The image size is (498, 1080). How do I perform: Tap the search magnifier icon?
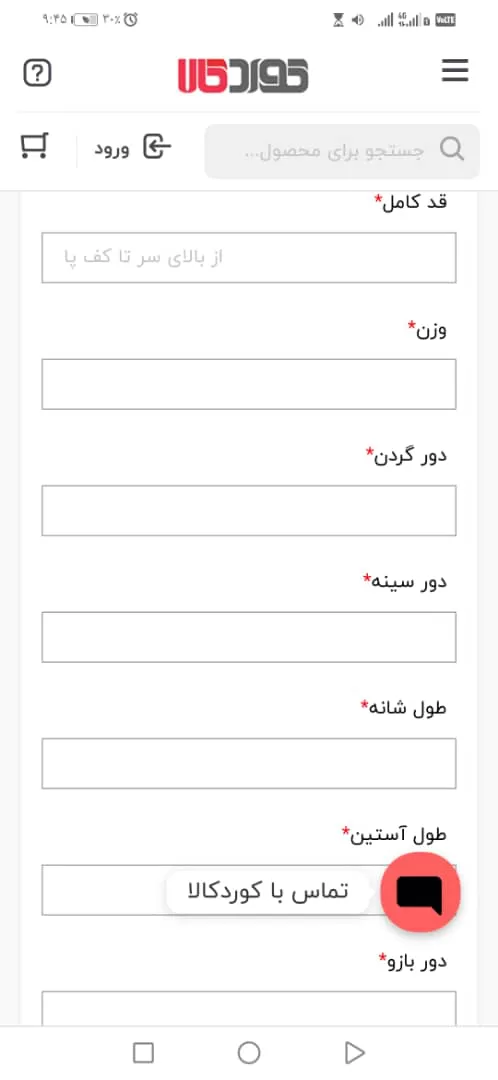pos(452,149)
